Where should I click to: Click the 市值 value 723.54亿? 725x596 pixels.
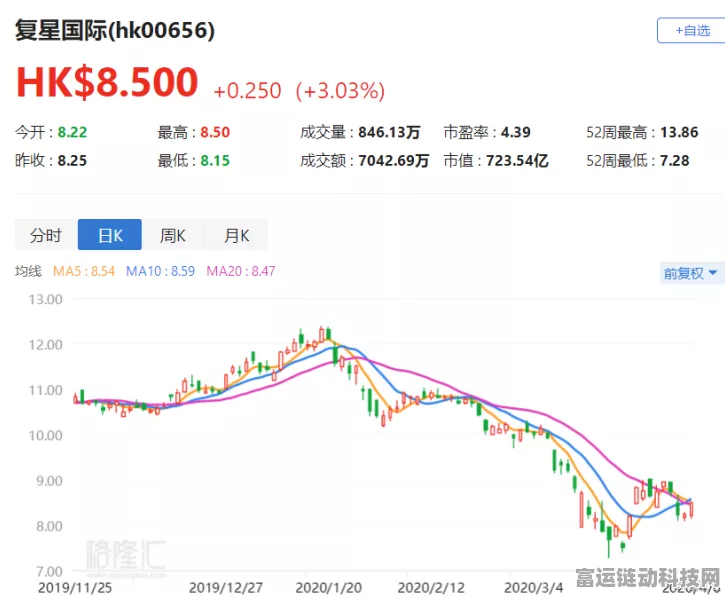517,160
